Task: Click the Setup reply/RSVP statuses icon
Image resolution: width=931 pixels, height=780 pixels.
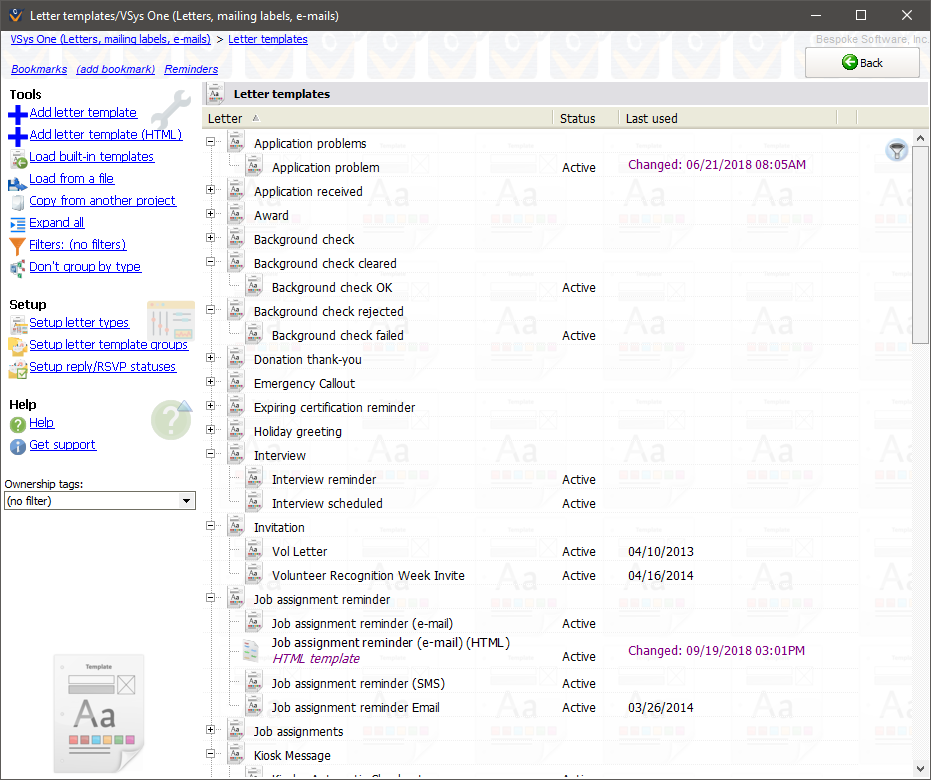Action: [x=17, y=366]
